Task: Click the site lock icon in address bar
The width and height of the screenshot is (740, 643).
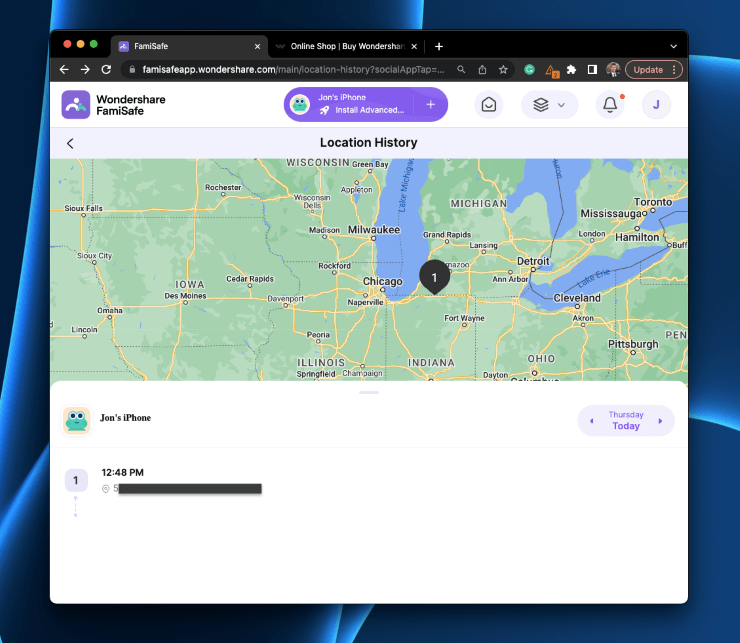Action: pyautogui.click(x=133, y=69)
